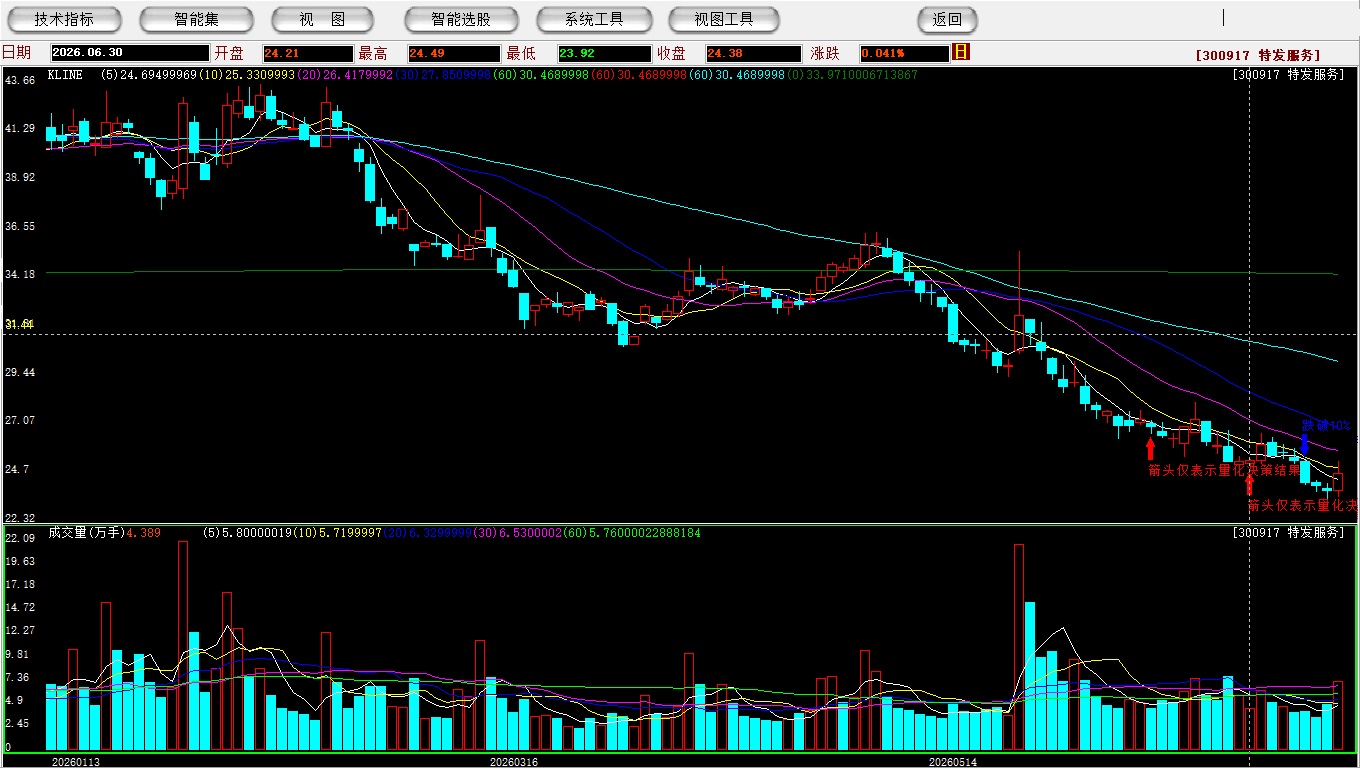Screen dimensions: 1360x768
Task: Click the red up arrow above 箭头仅表示量化决策结果
Action: click(x=1150, y=449)
